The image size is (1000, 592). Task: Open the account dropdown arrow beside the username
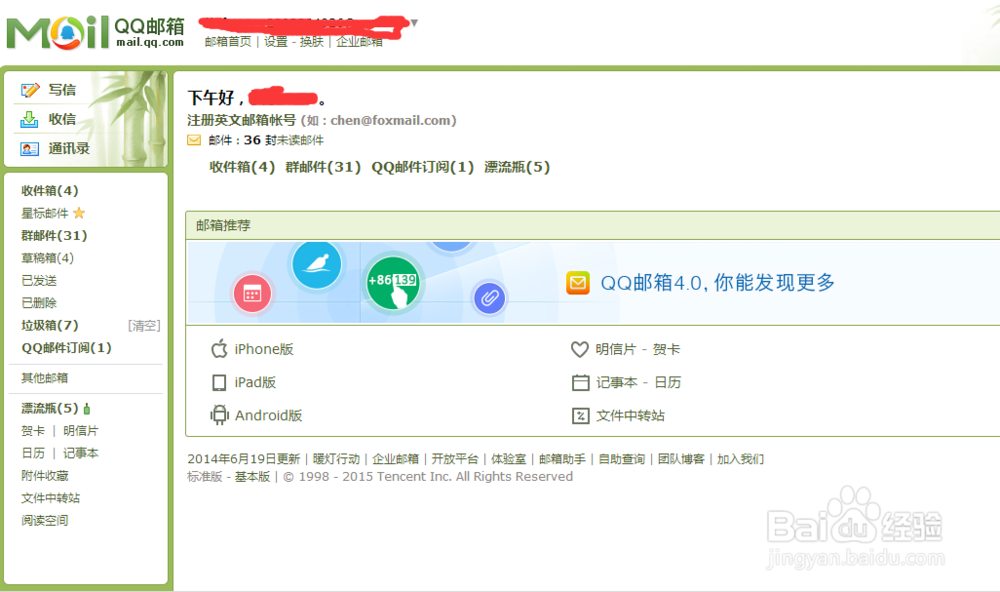[414, 23]
